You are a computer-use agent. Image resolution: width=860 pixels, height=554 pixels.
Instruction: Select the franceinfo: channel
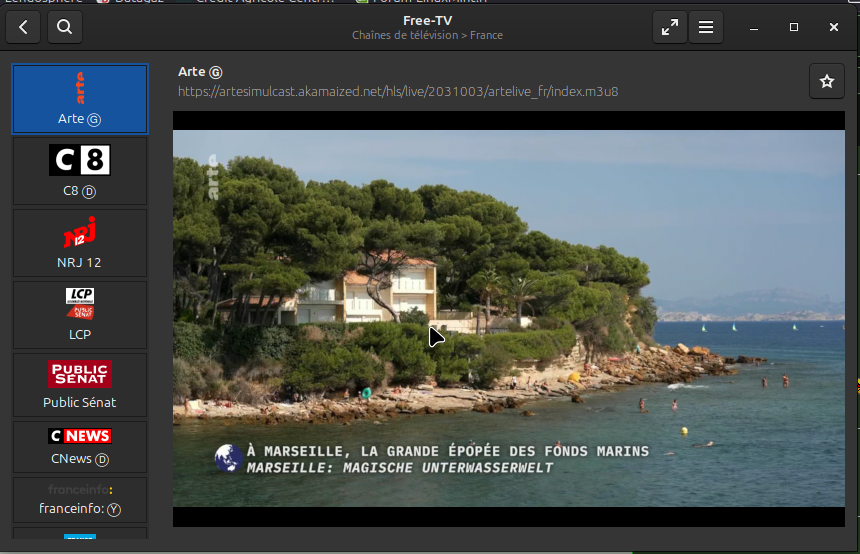click(80, 500)
